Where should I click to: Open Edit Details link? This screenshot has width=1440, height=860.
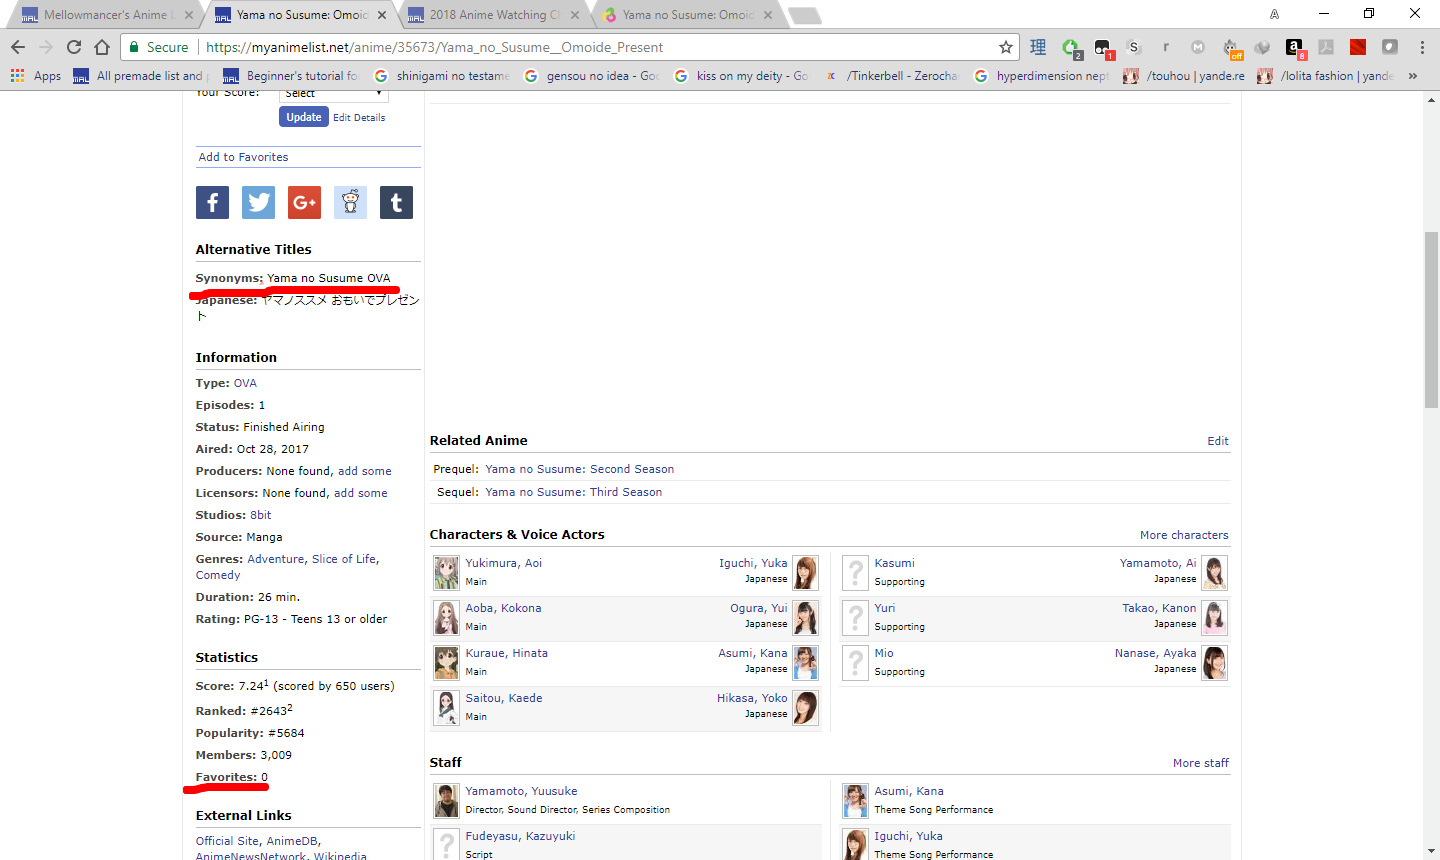point(359,118)
